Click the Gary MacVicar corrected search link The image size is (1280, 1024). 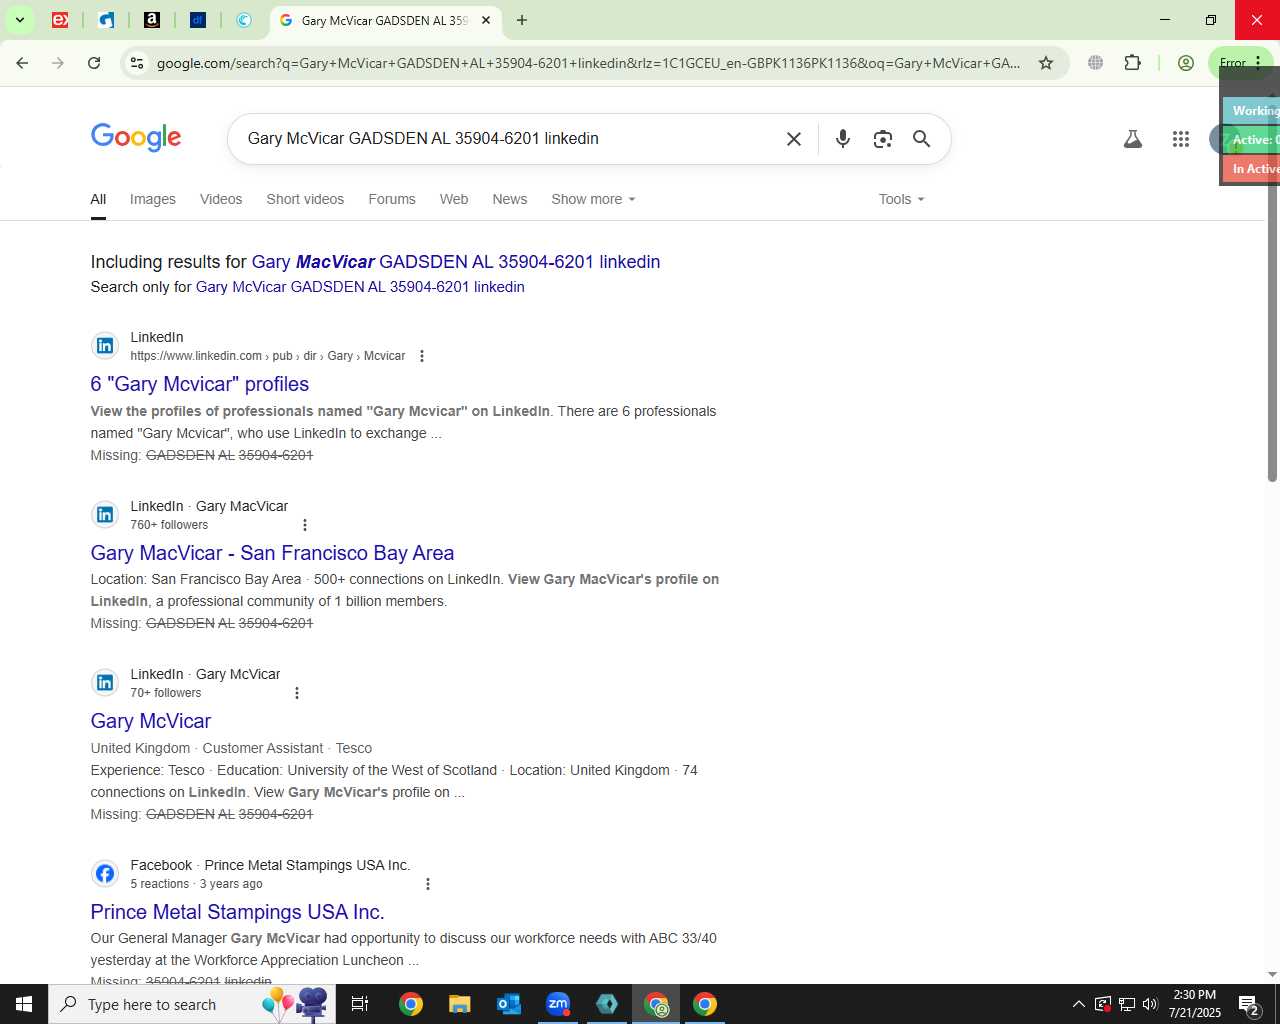coord(456,262)
